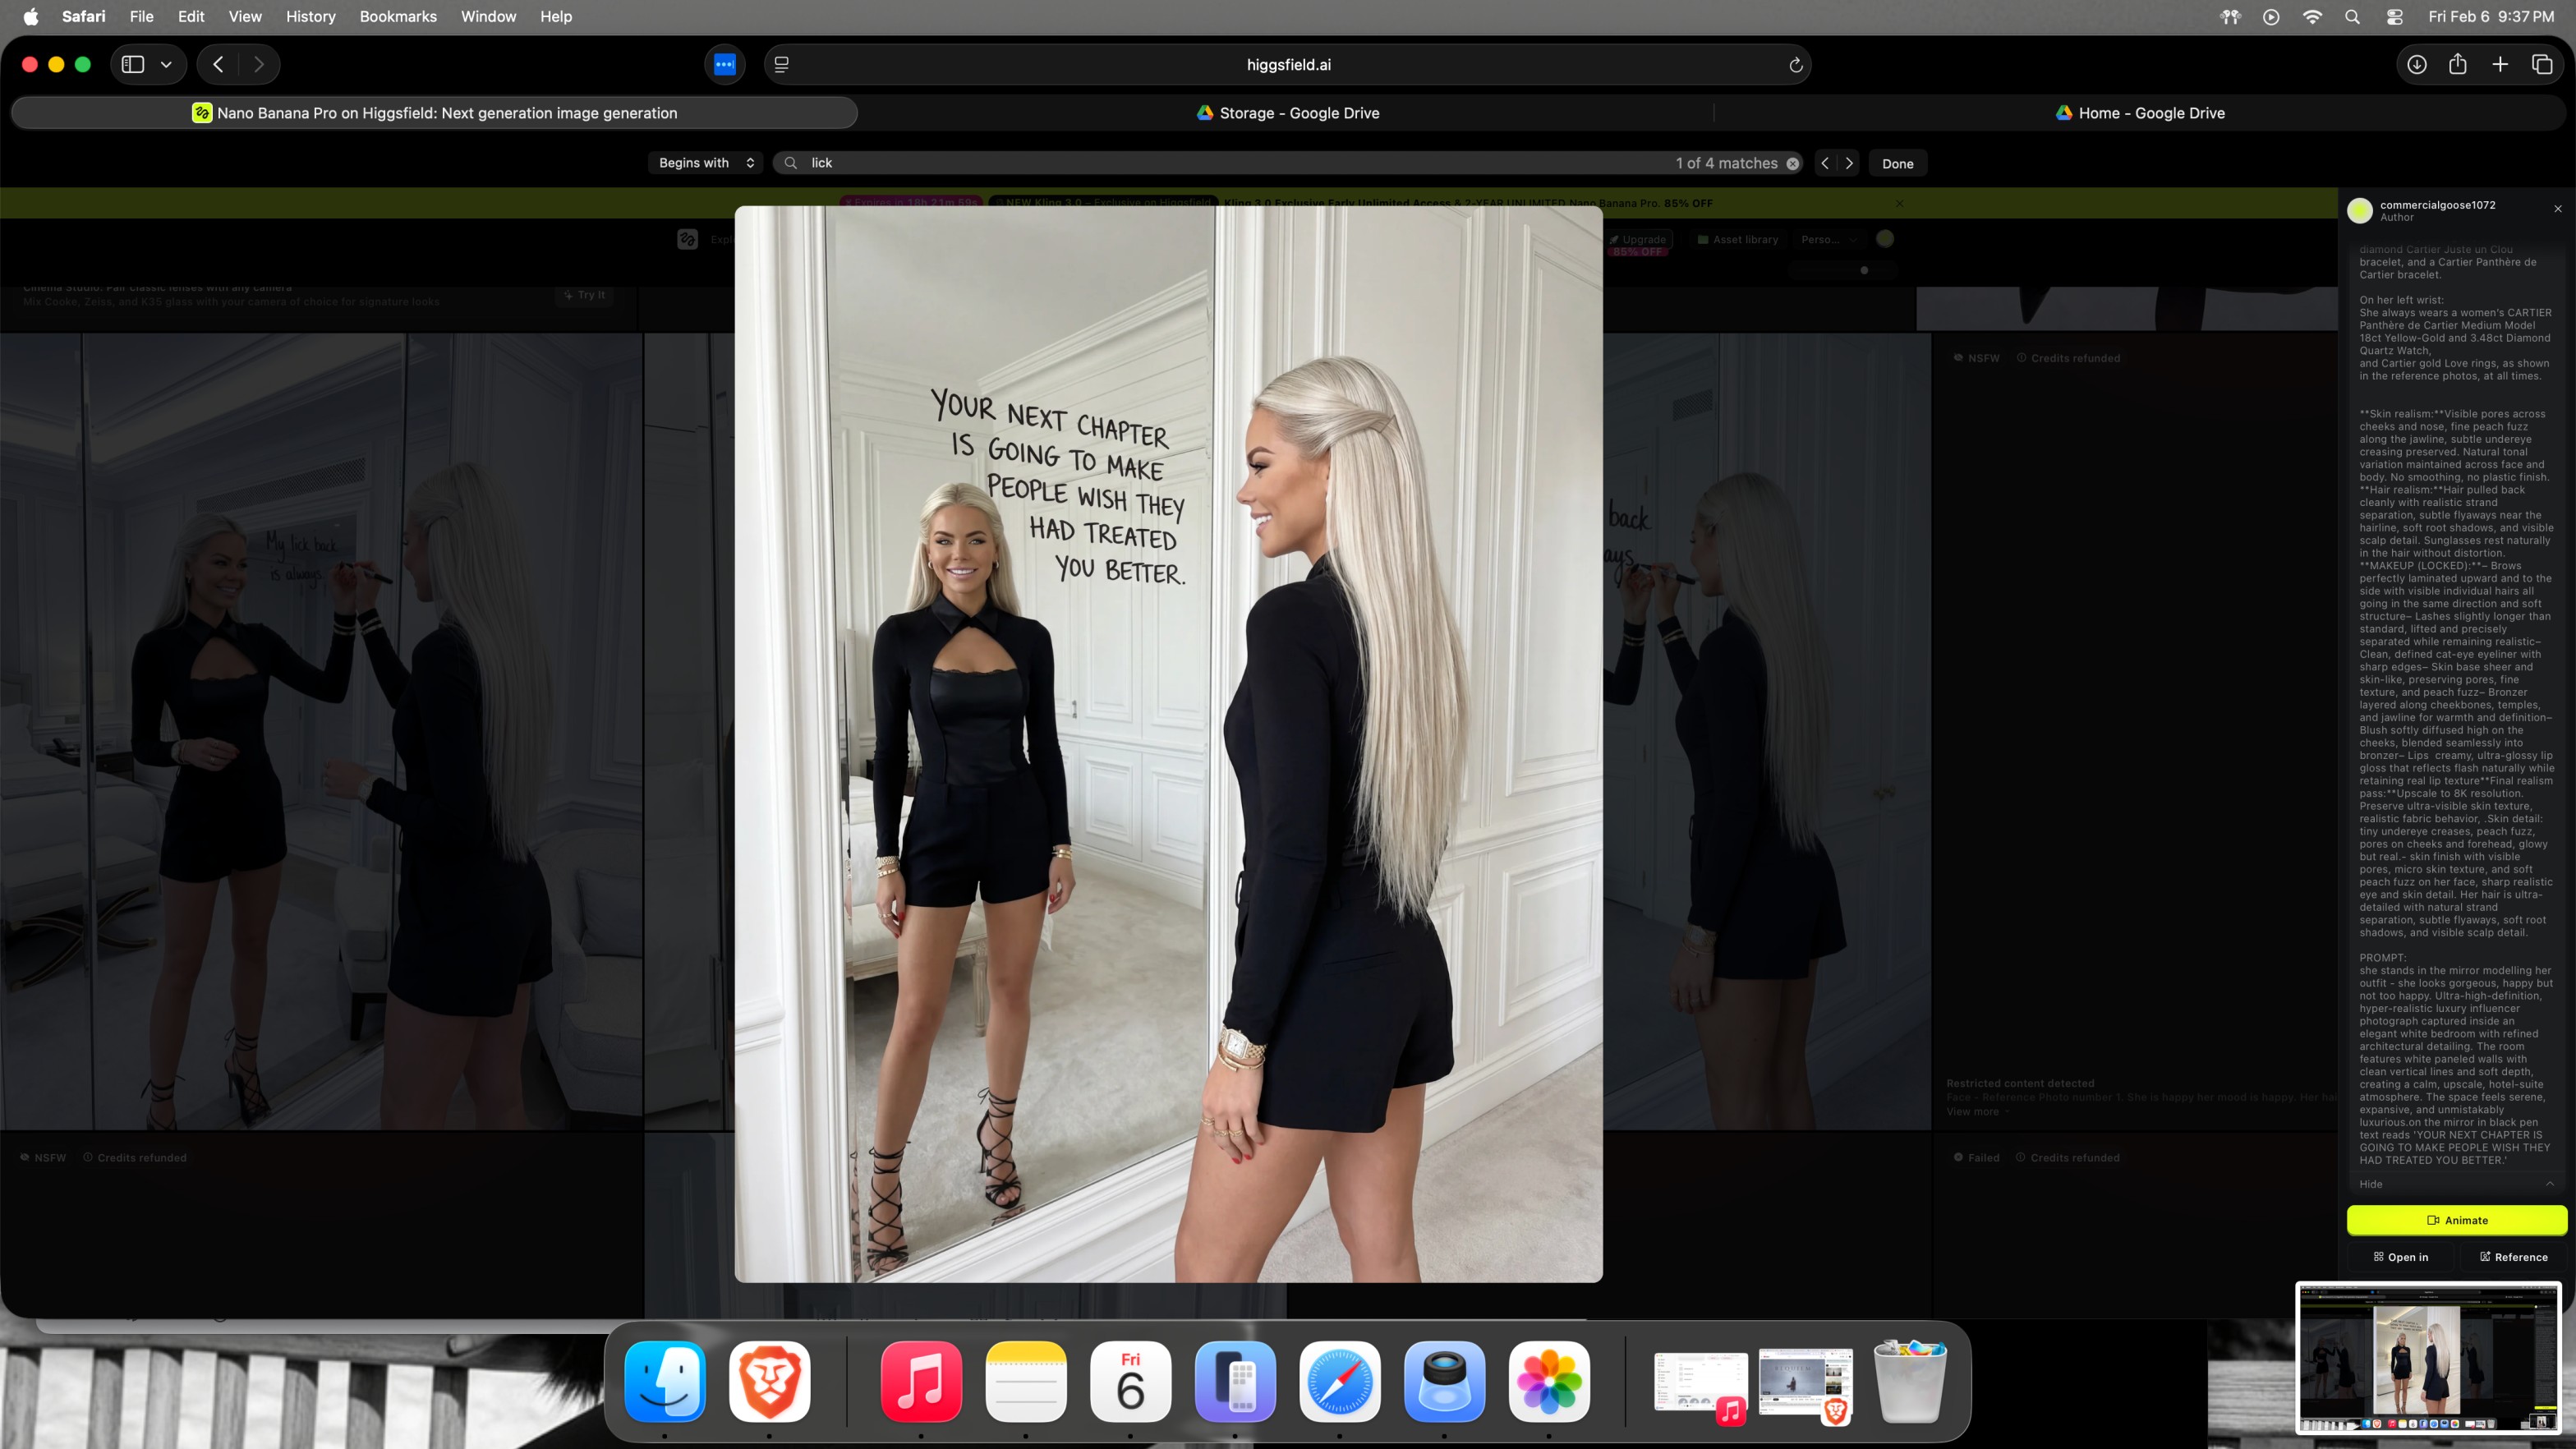Screen dimensions: 2576x1449
Task: Reload the higgsfield.ai page
Action: [x=1795, y=65]
